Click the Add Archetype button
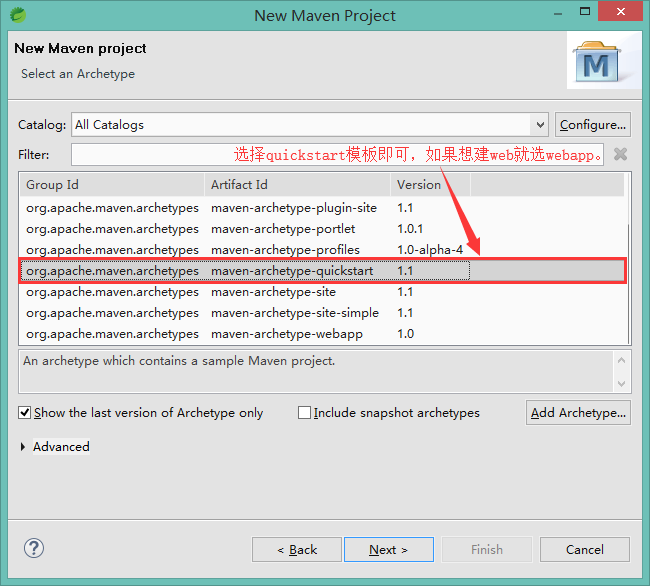 tap(578, 412)
